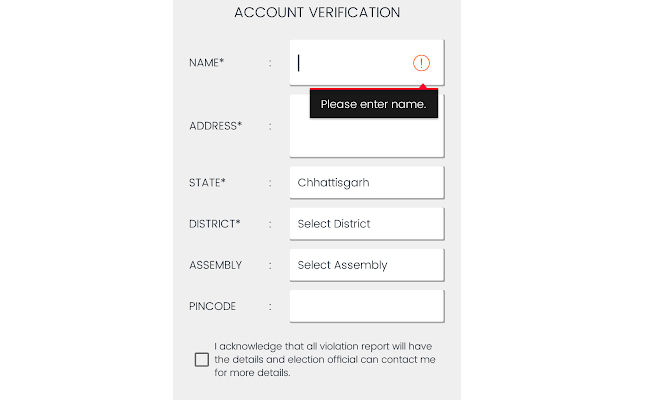
Task: Click the red pointer arrow above the tooltip
Action: point(421,88)
